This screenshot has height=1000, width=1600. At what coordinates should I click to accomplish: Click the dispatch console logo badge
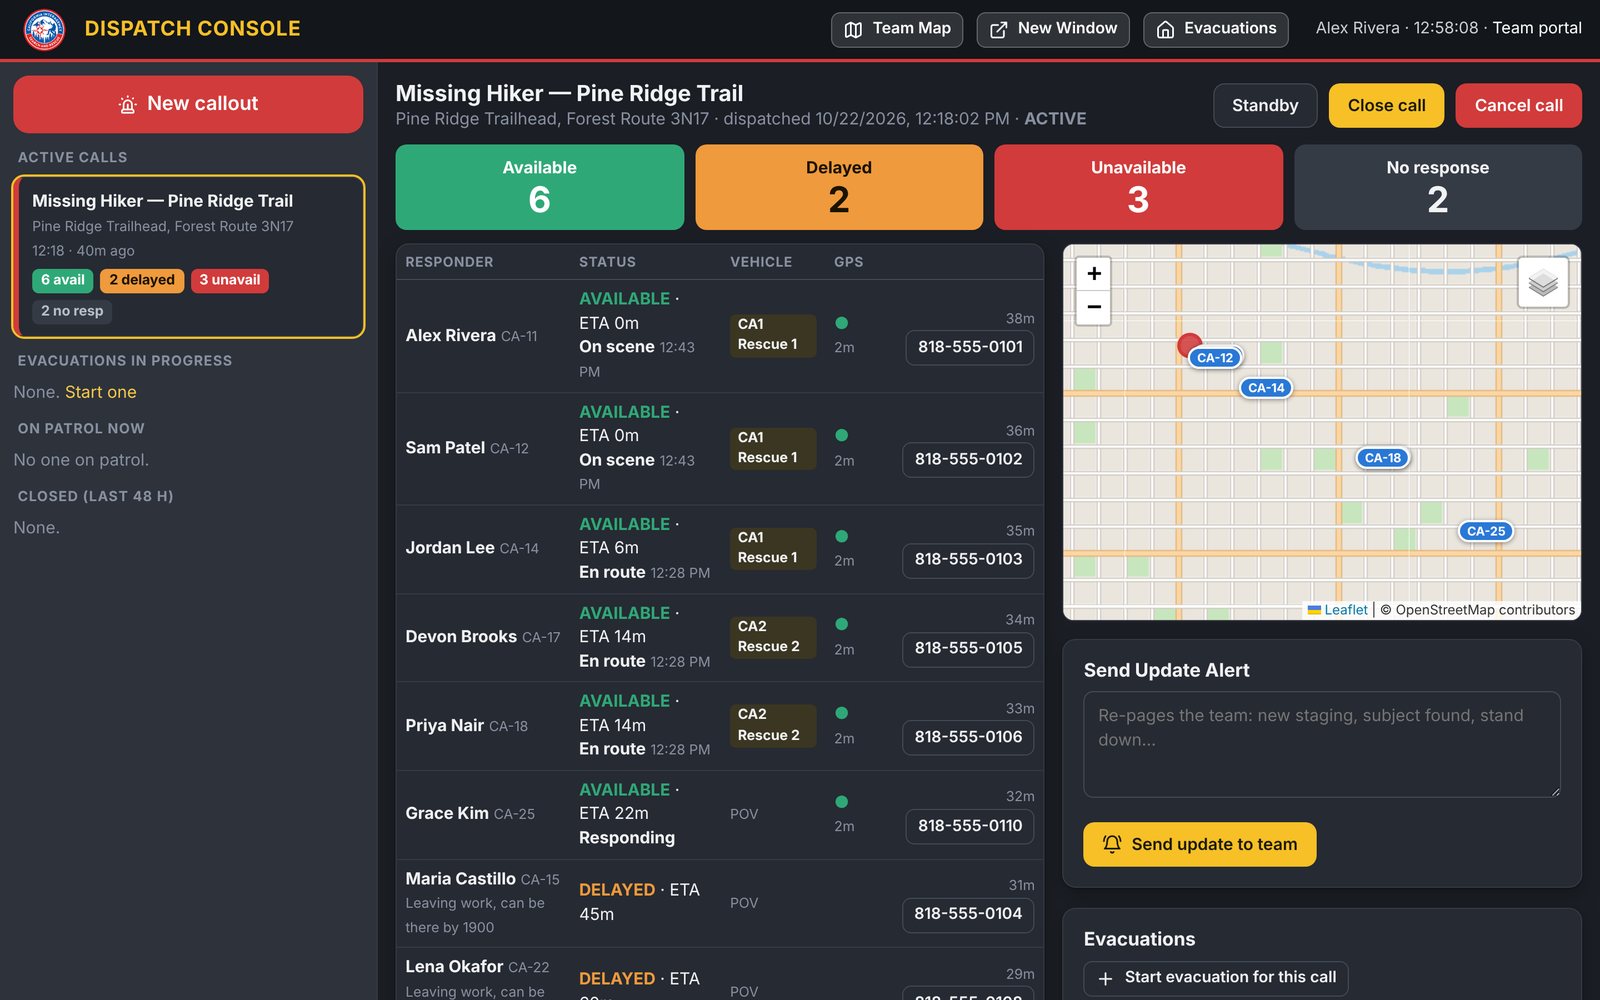44,29
